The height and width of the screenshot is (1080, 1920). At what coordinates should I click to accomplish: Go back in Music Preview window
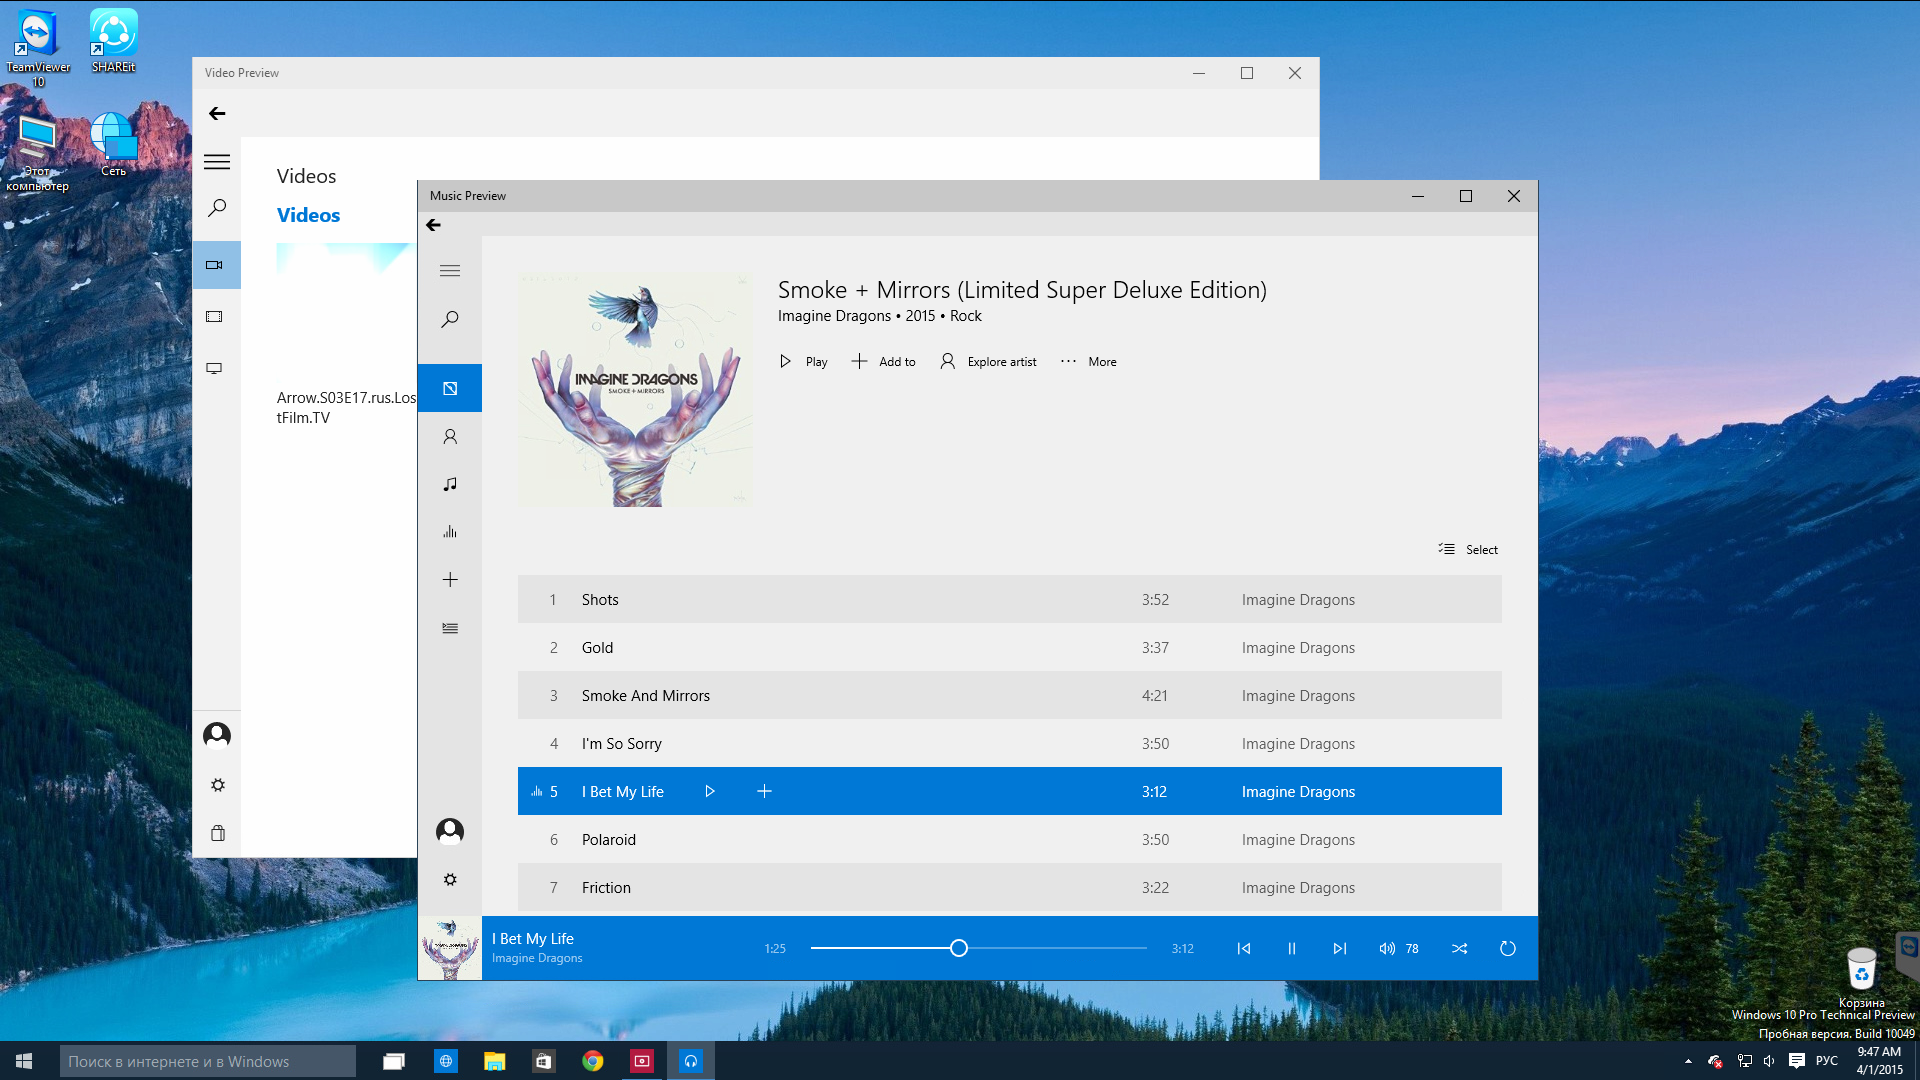[x=433, y=225]
